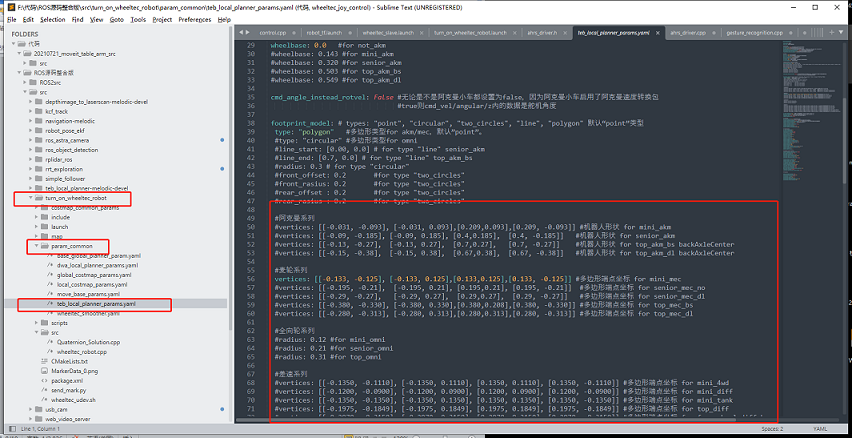Click the tab scroll right arrow

(x=248, y=33)
